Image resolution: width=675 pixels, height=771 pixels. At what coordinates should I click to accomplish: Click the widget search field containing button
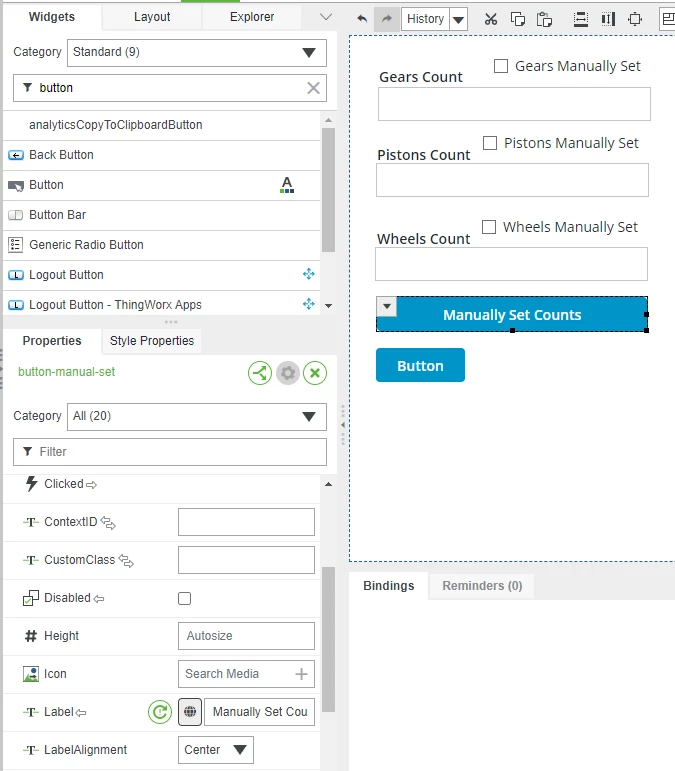tap(170, 88)
